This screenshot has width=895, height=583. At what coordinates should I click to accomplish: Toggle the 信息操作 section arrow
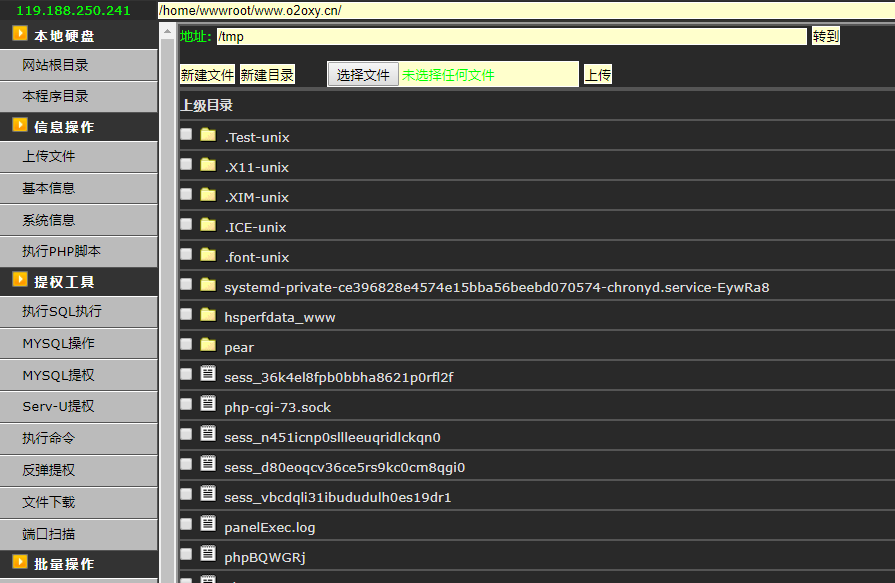pyautogui.click(x=20, y=125)
